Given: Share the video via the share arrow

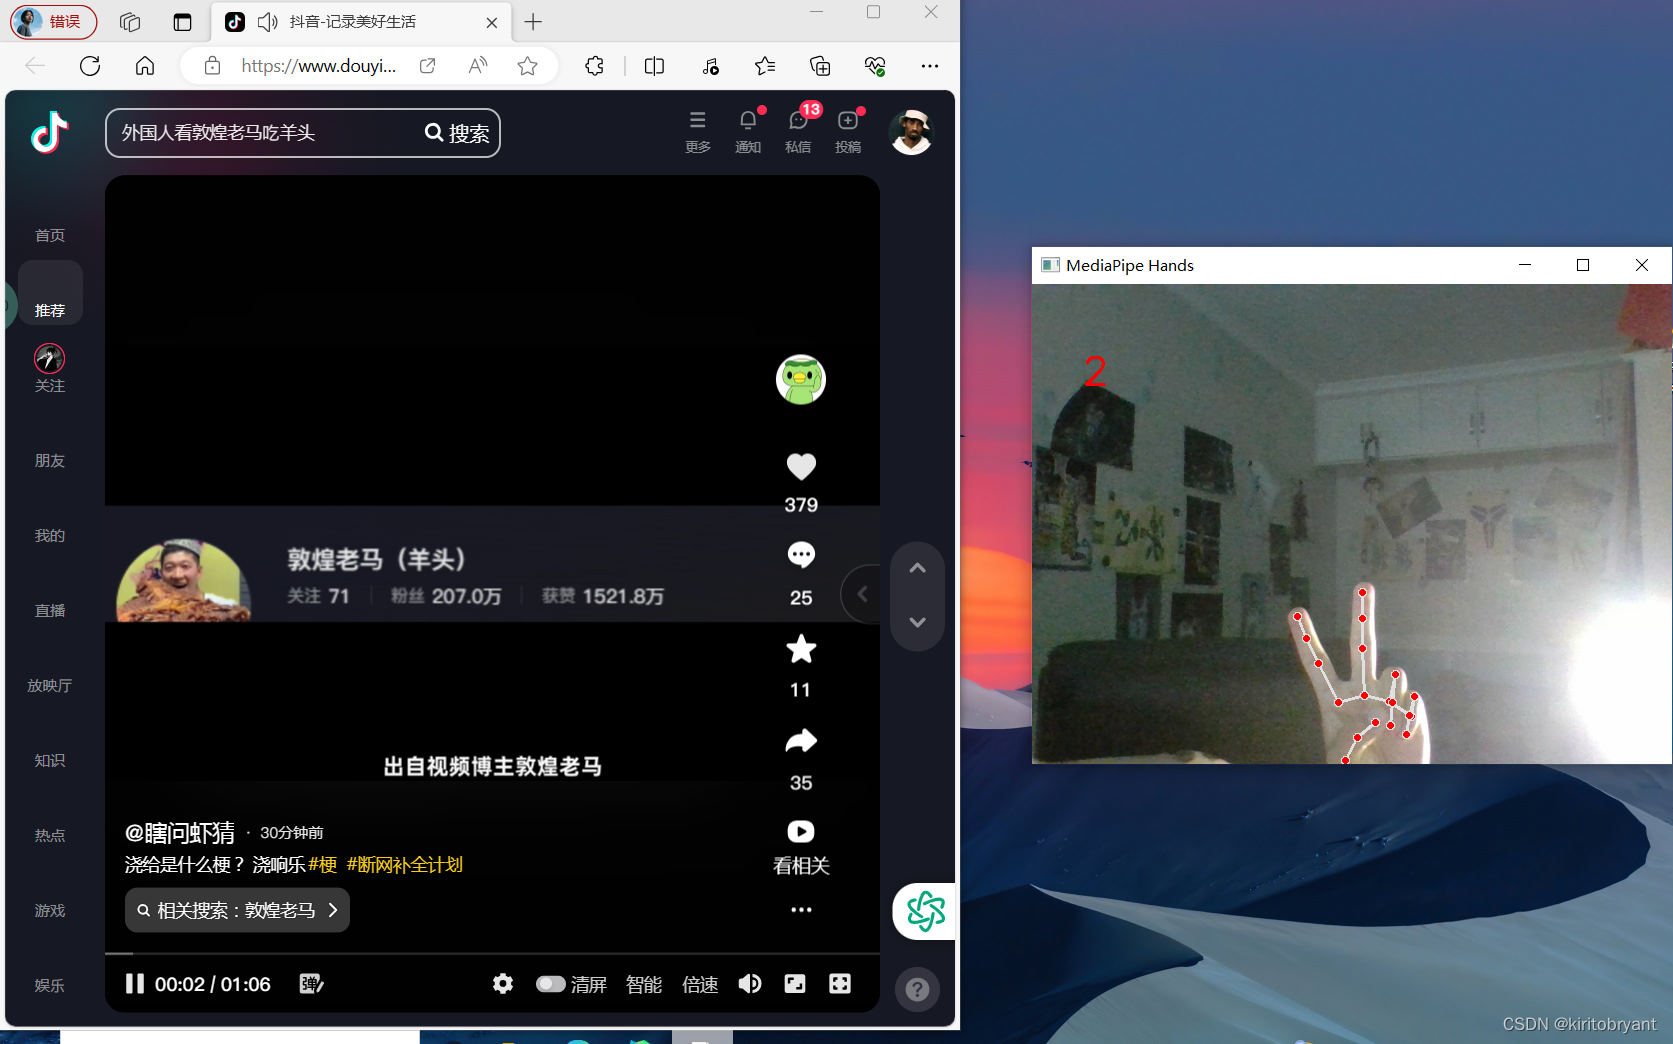Looking at the screenshot, I should point(800,740).
